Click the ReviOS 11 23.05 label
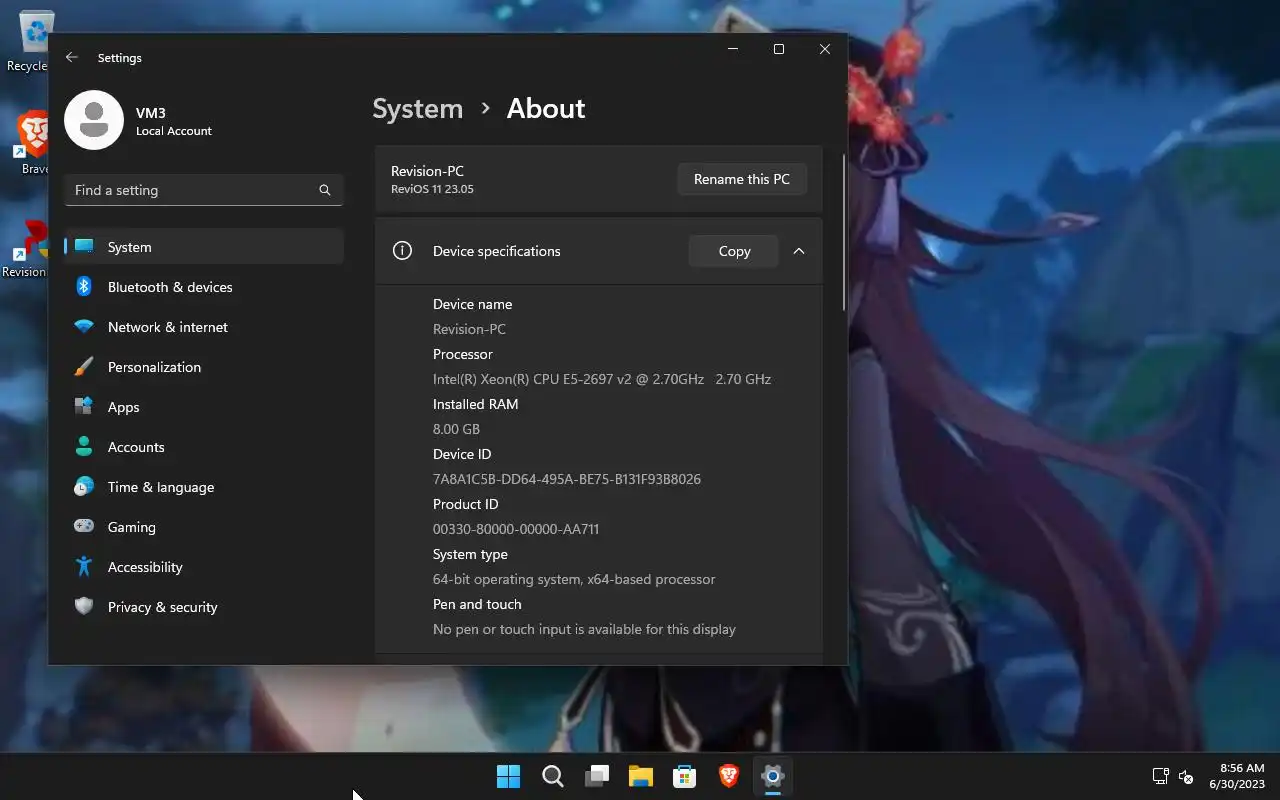Image resolution: width=1280 pixels, height=800 pixels. coord(432,189)
